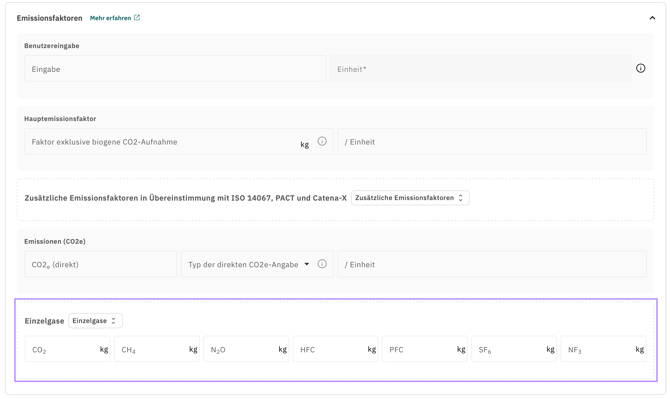This screenshot has width=670, height=399.
Task: Click the SF6 gas input field
Action: [514, 349]
